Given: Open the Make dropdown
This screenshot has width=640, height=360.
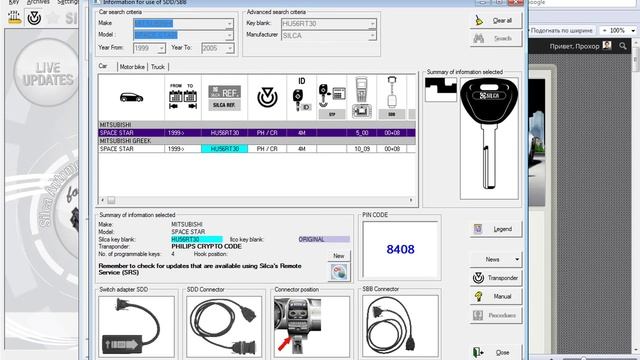Looking at the screenshot, I should 229,24.
